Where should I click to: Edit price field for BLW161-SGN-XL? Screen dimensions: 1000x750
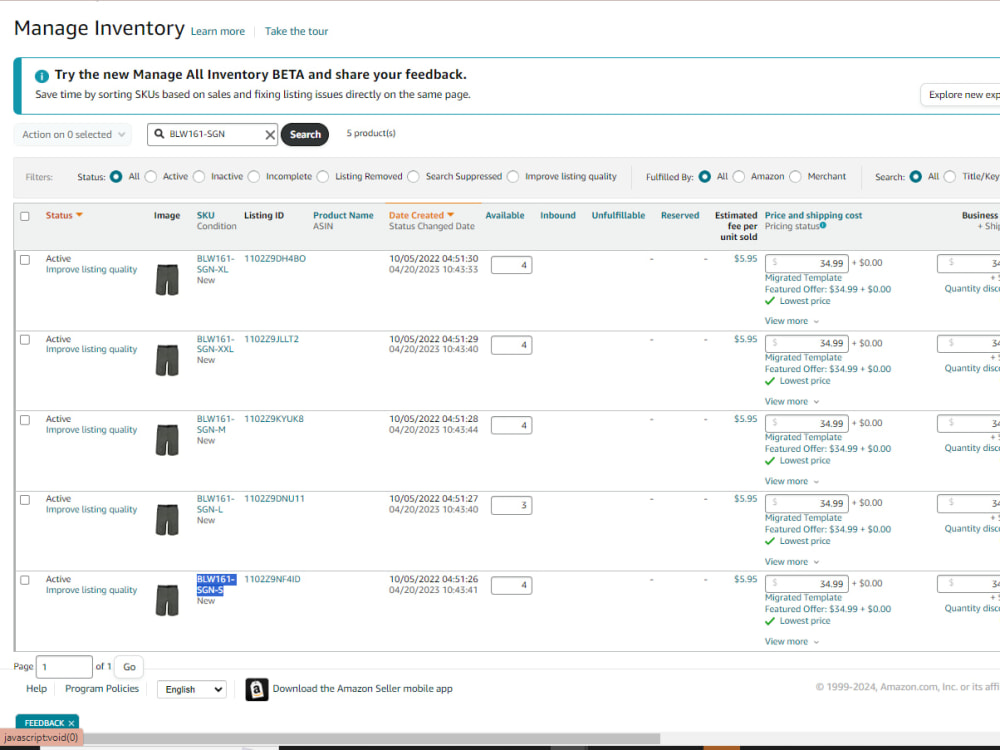(807, 263)
